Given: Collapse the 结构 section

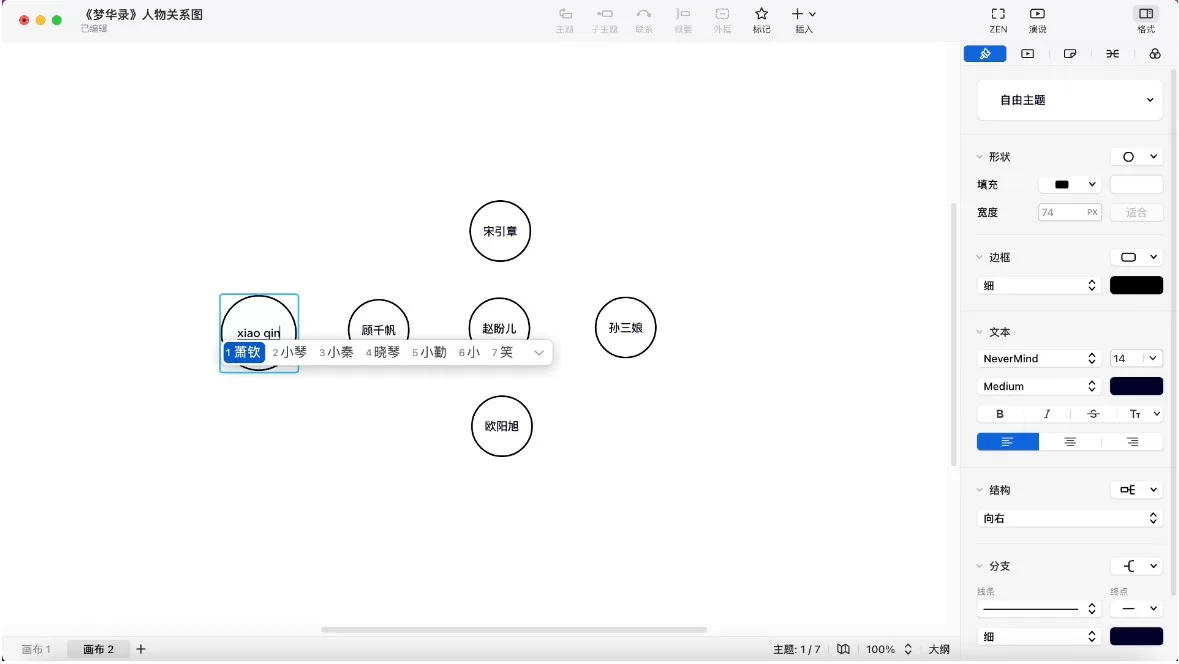Looking at the screenshot, I should 980,490.
